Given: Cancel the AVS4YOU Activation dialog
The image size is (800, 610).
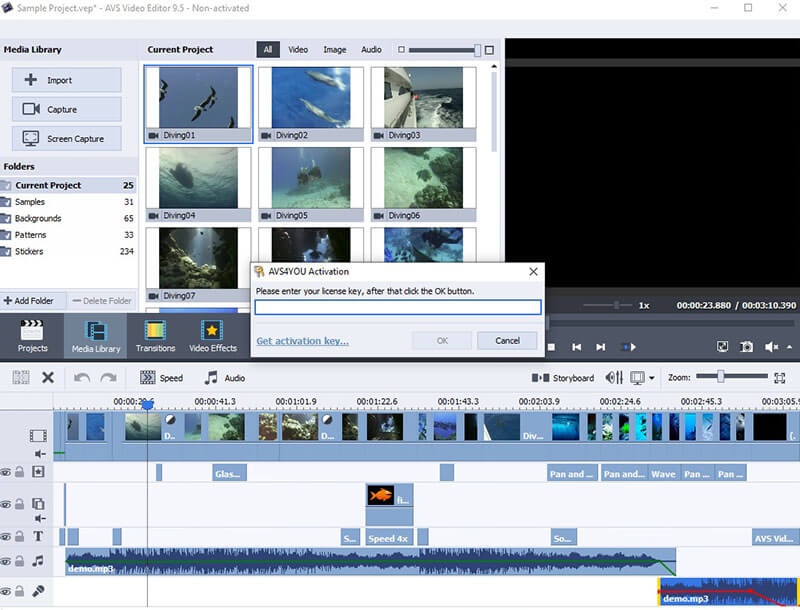Looking at the screenshot, I should [x=507, y=341].
